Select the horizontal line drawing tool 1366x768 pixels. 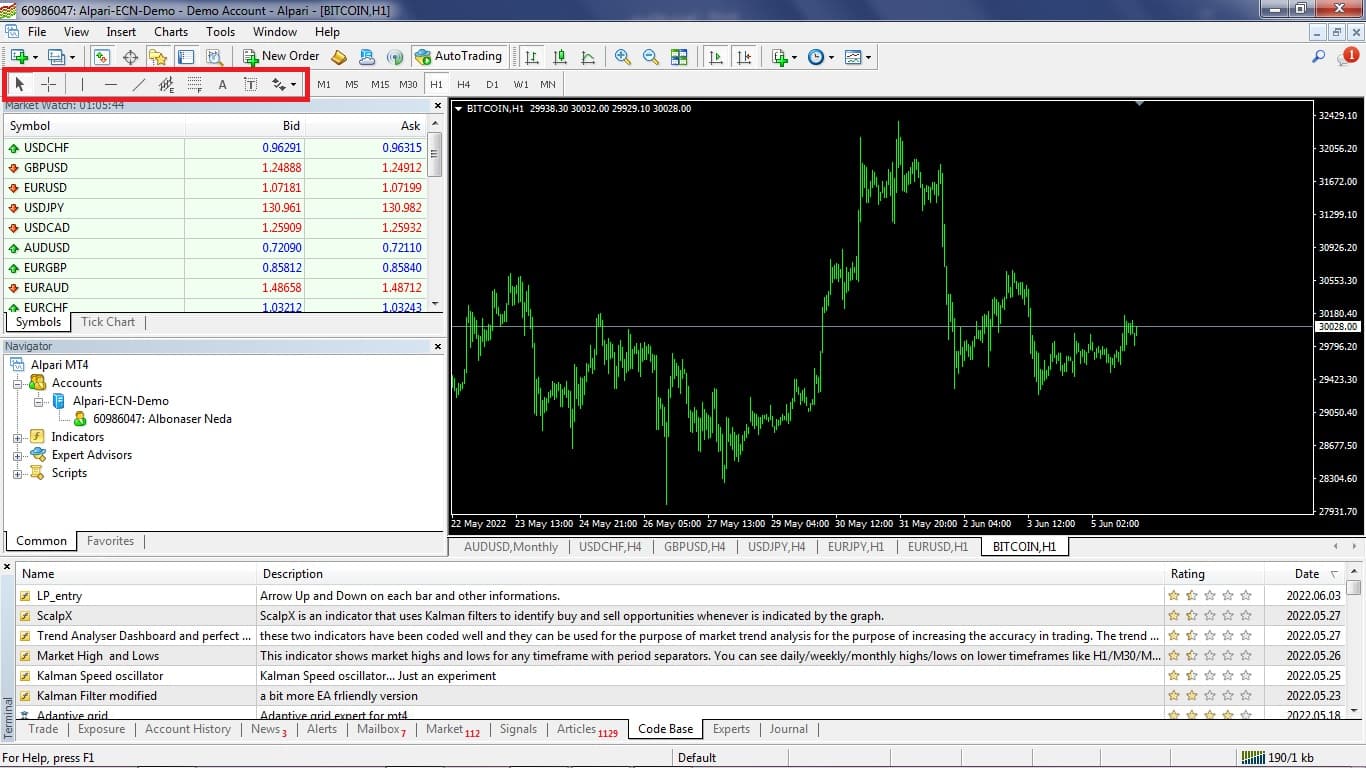pyautogui.click(x=110, y=85)
